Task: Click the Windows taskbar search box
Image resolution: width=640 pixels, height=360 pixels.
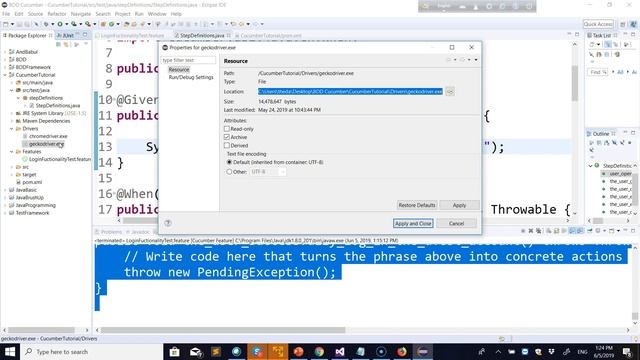Action: coord(91,351)
